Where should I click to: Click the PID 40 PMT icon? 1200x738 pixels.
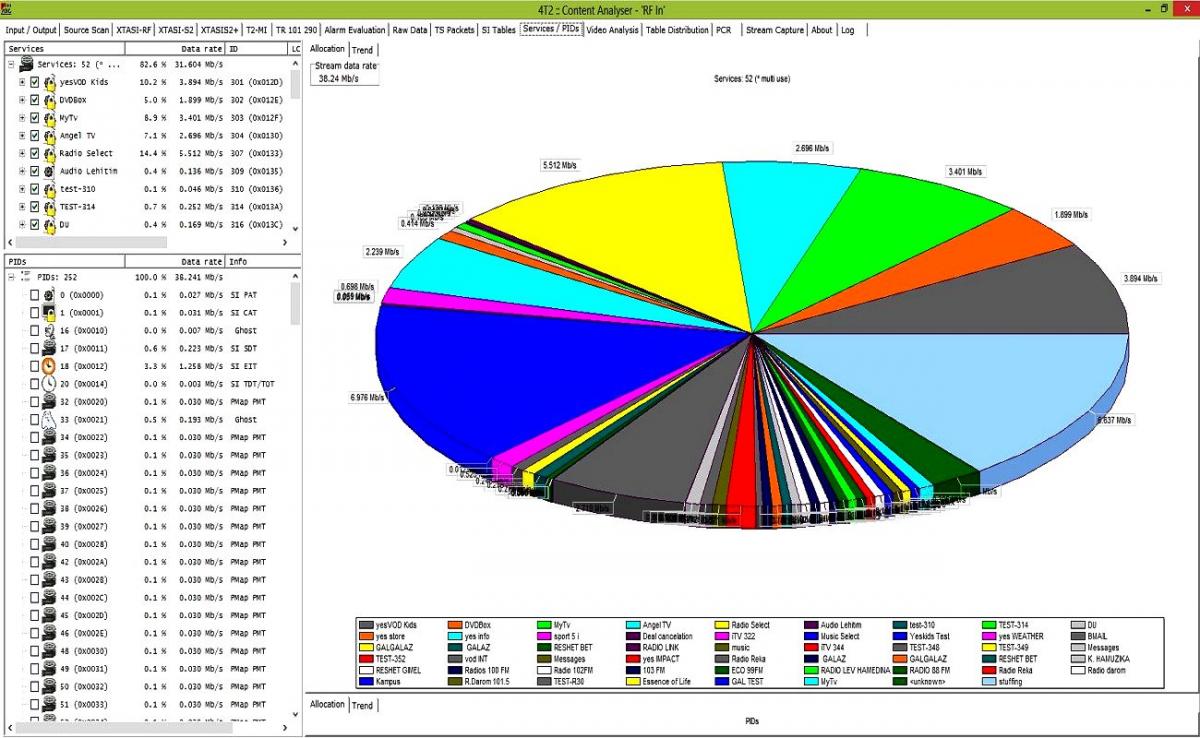(x=49, y=544)
